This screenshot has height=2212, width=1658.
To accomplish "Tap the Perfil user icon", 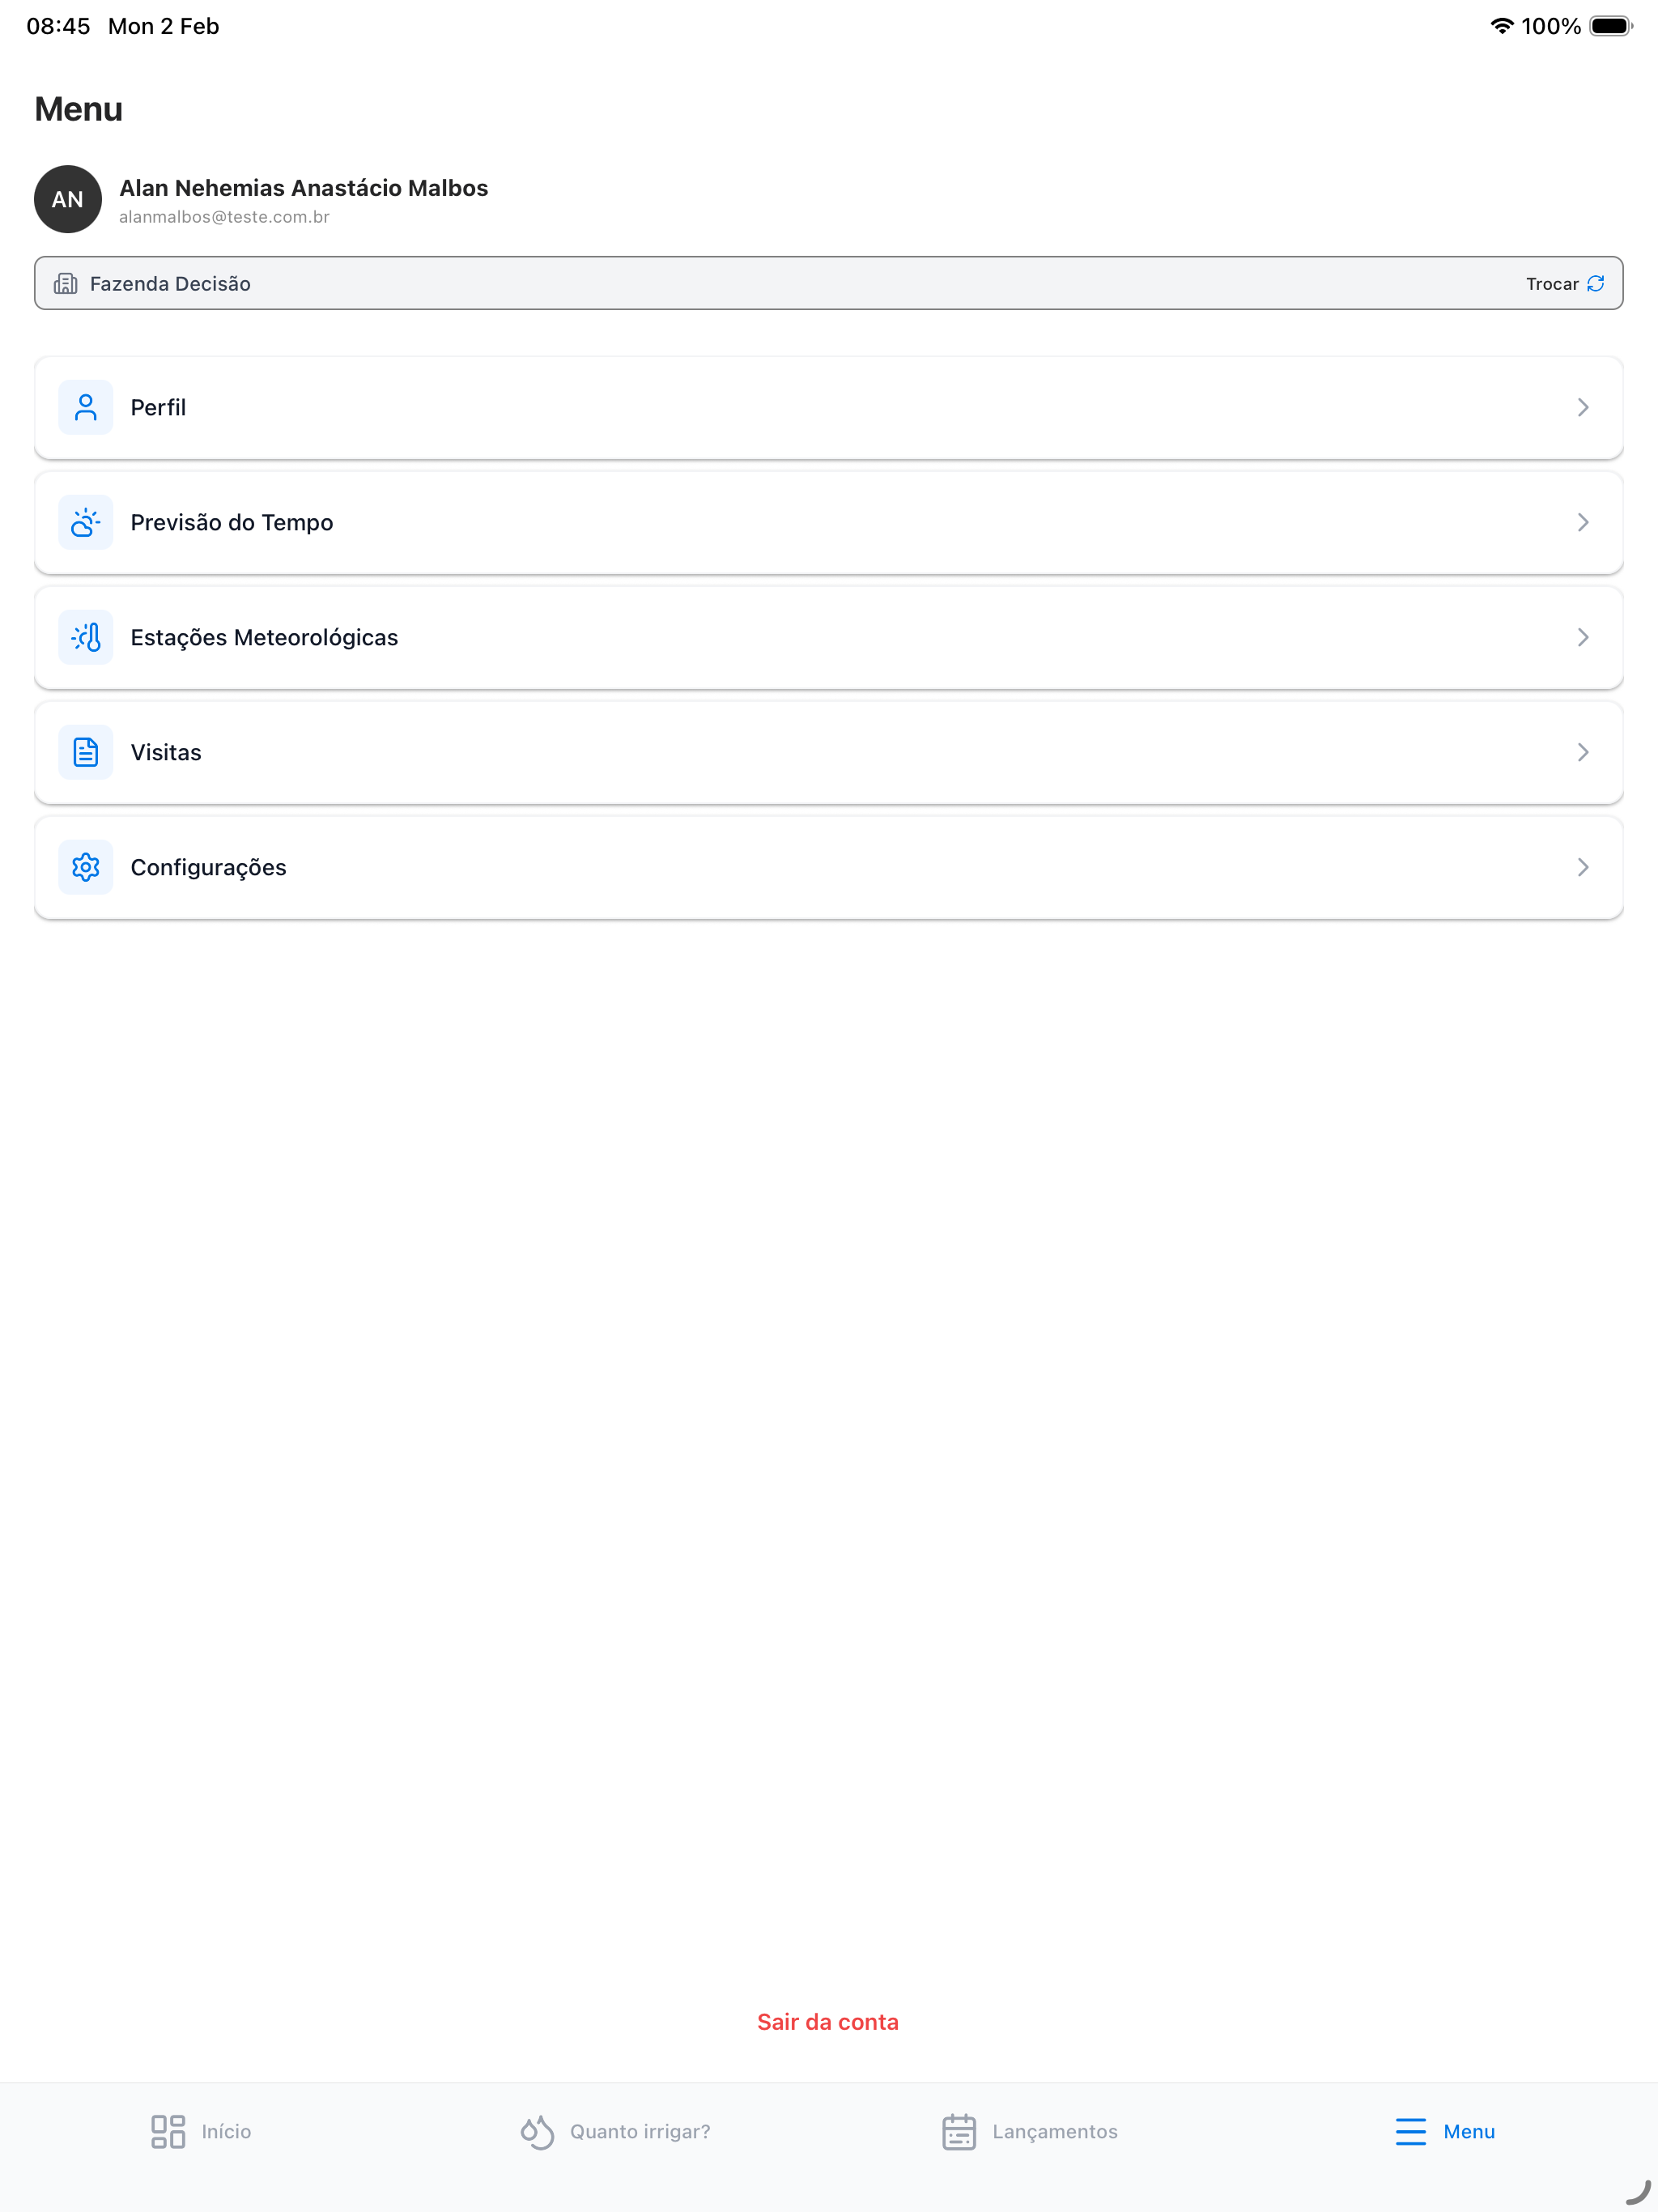I will point(86,407).
